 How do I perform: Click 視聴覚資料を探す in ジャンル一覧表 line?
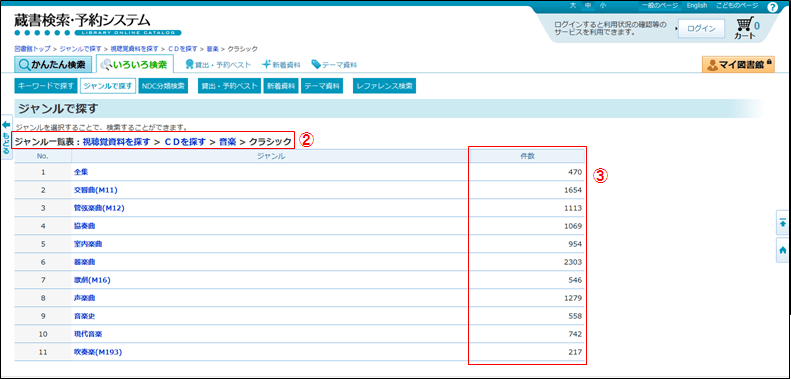point(117,142)
